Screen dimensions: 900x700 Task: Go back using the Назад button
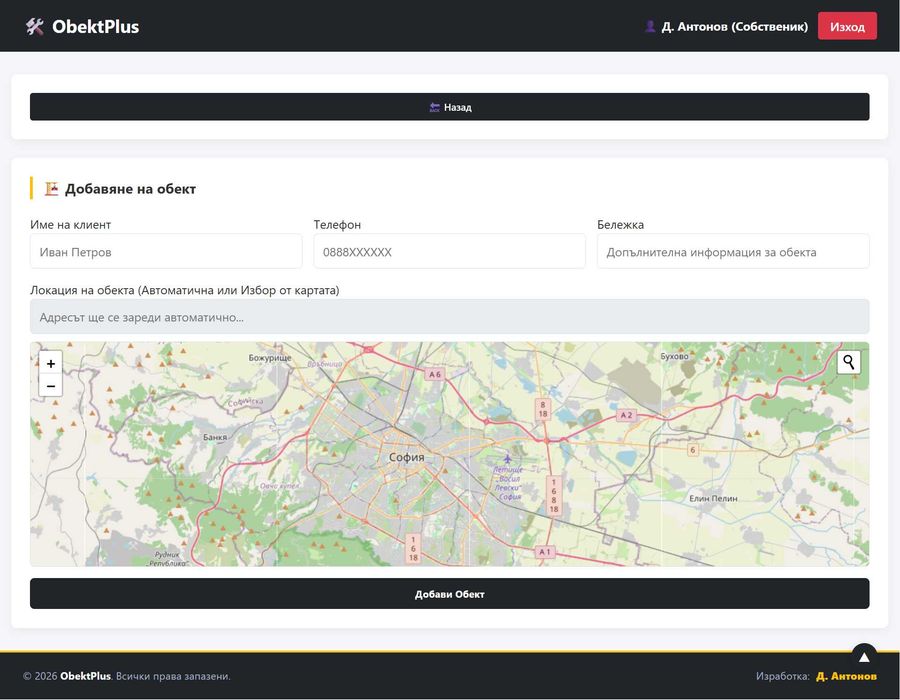click(x=449, y=107)
